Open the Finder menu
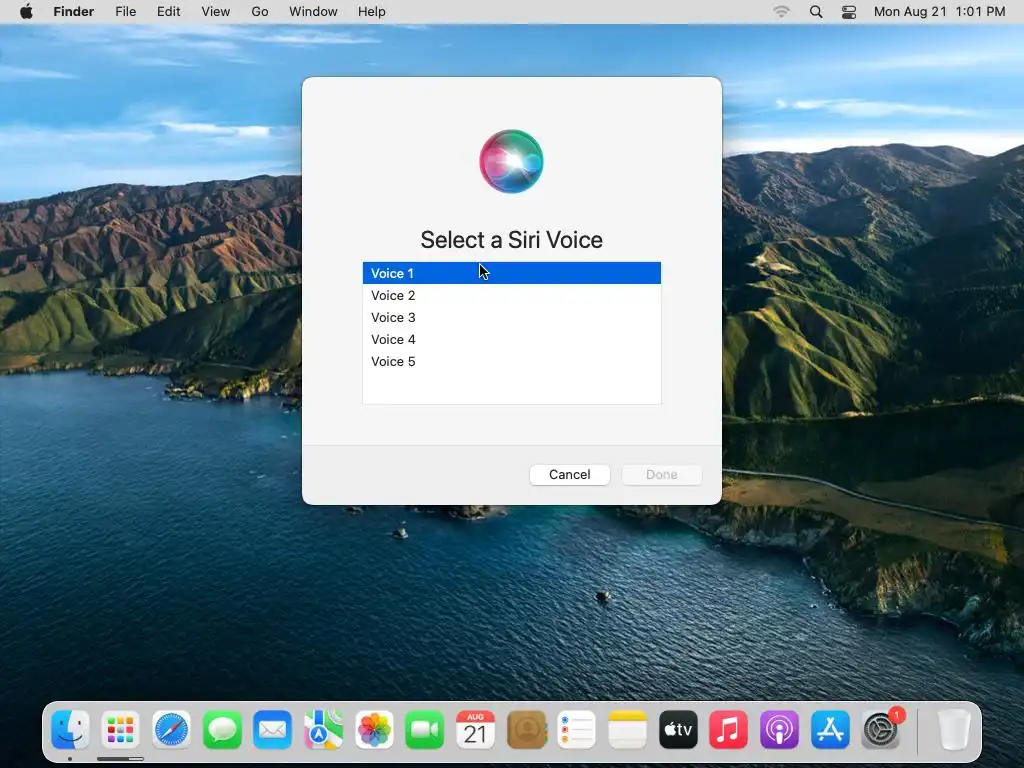 pos(74,12)
